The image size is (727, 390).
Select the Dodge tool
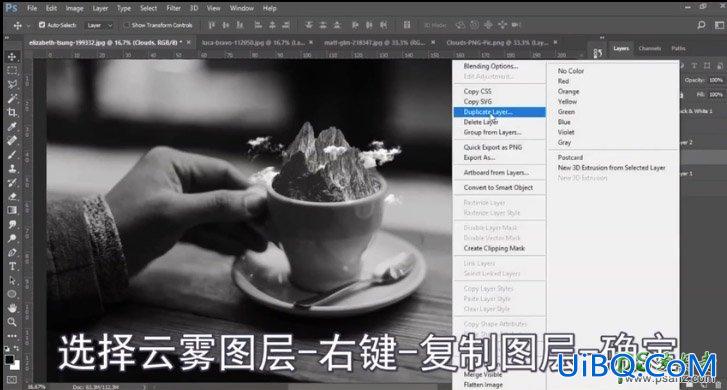[12, 238]
